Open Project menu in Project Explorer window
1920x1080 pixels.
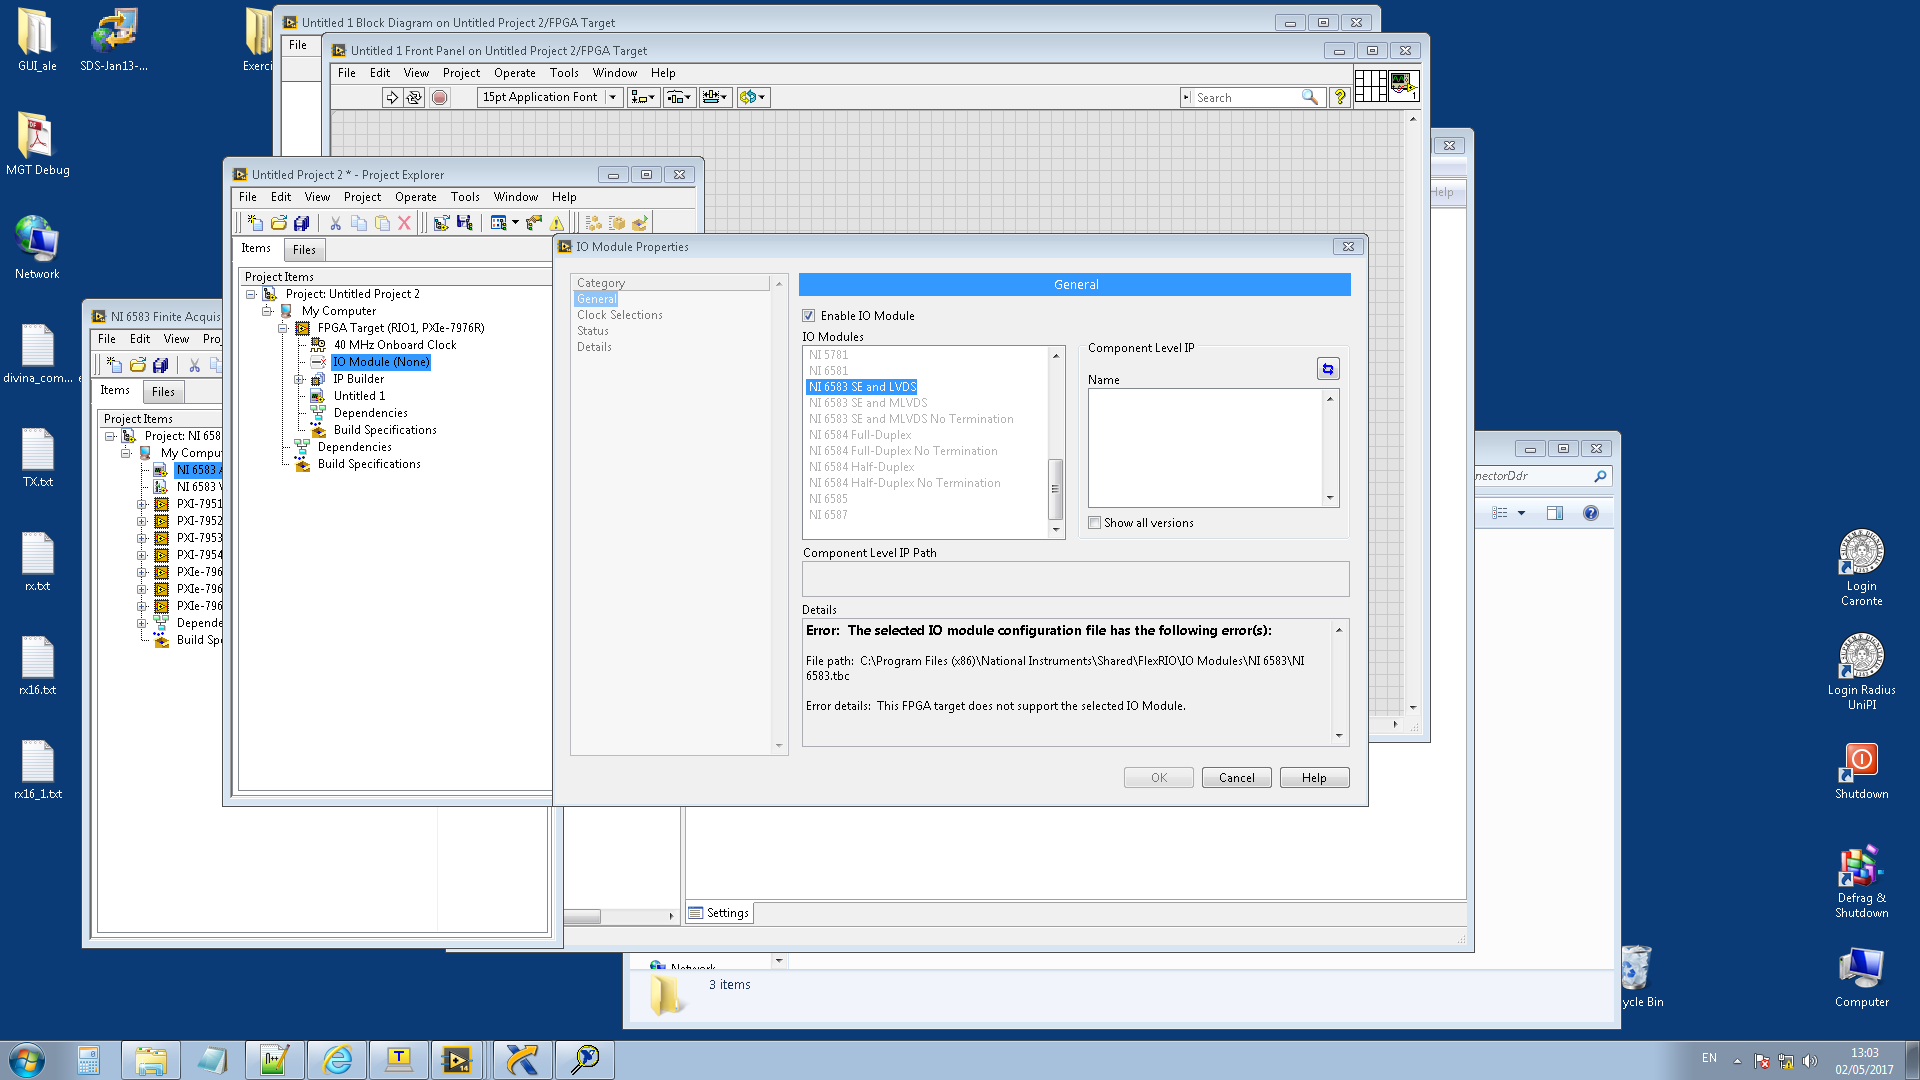click(x=362, y=197)
